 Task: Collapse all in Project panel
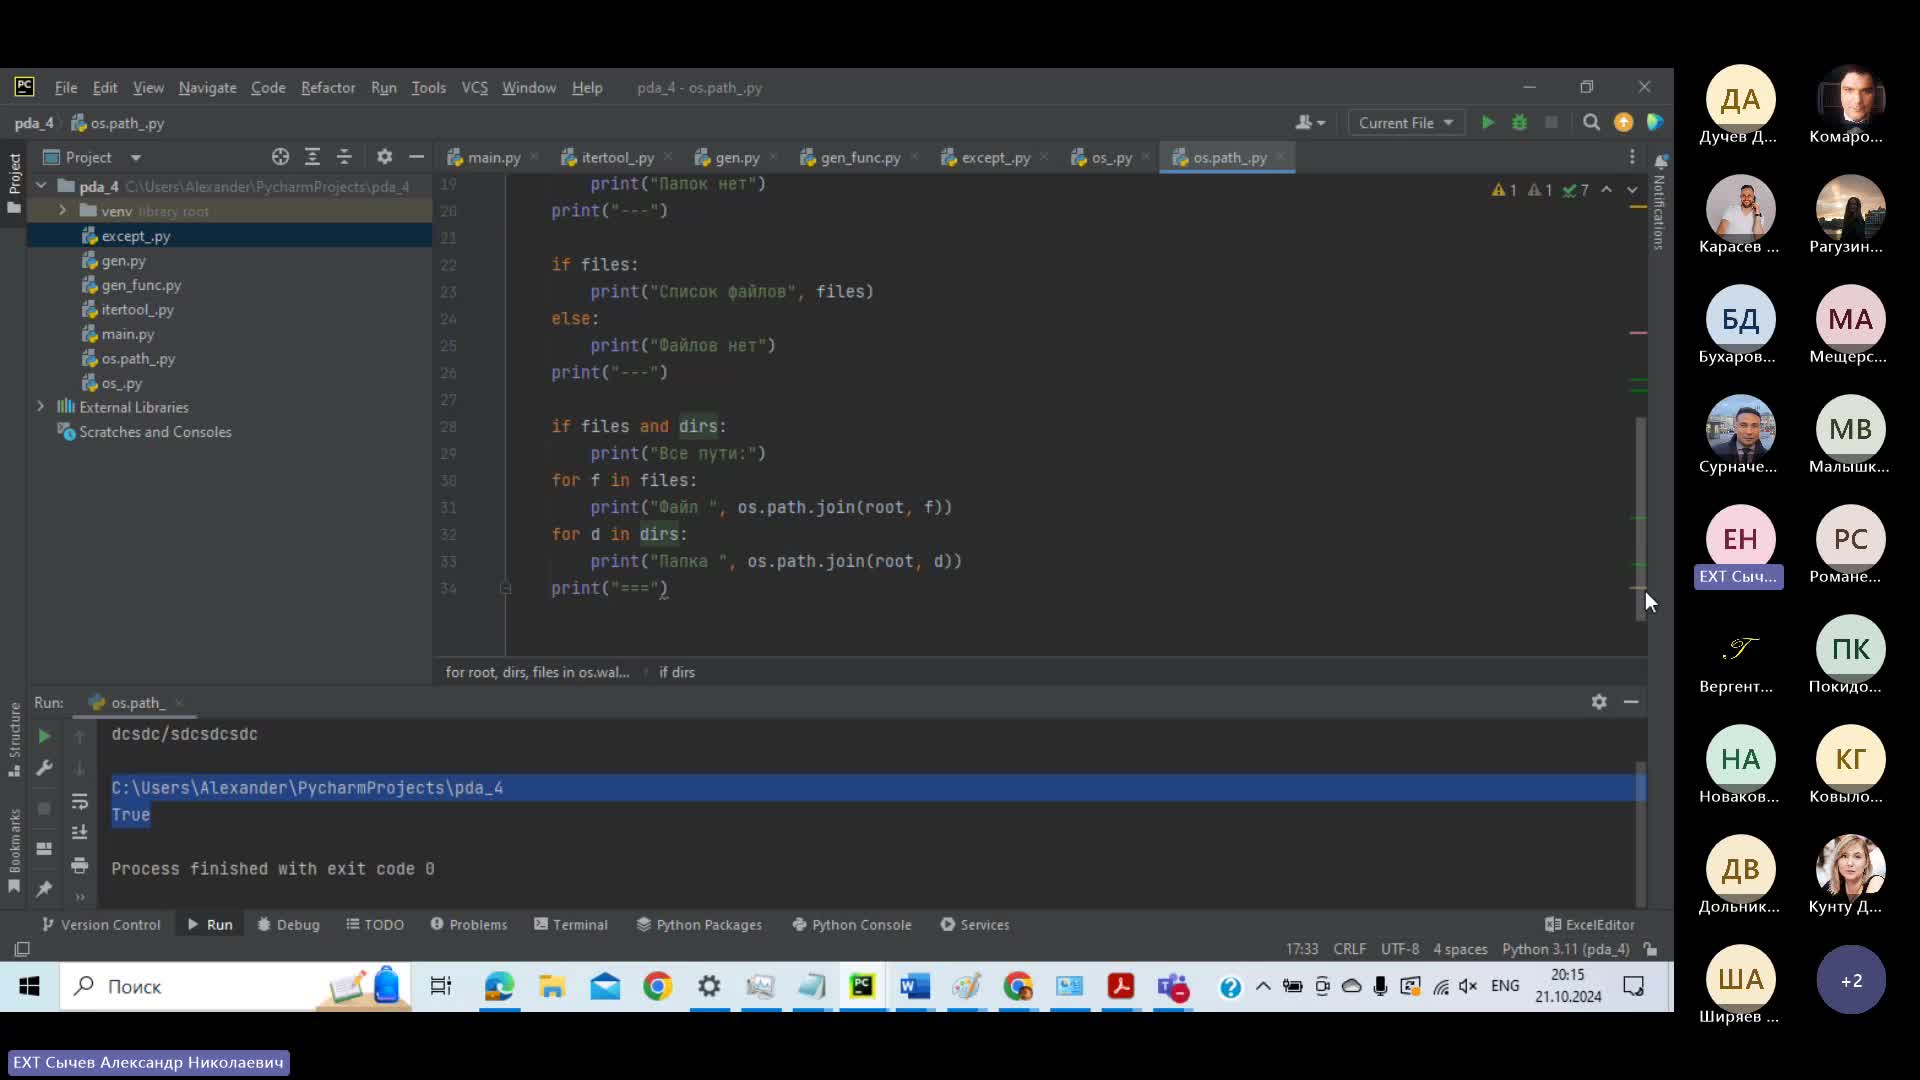pyautogui.click(x=344, y=157)
